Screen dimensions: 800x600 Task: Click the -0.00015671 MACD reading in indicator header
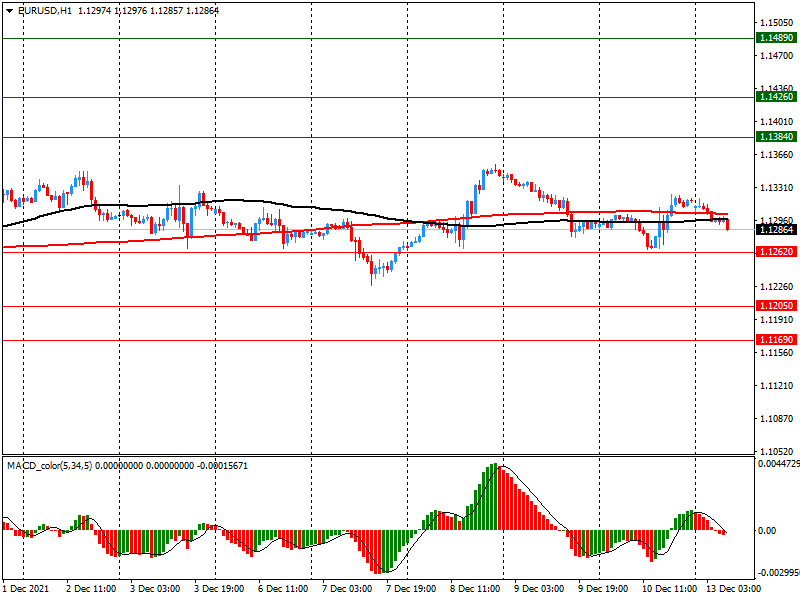tap(222, 466)
